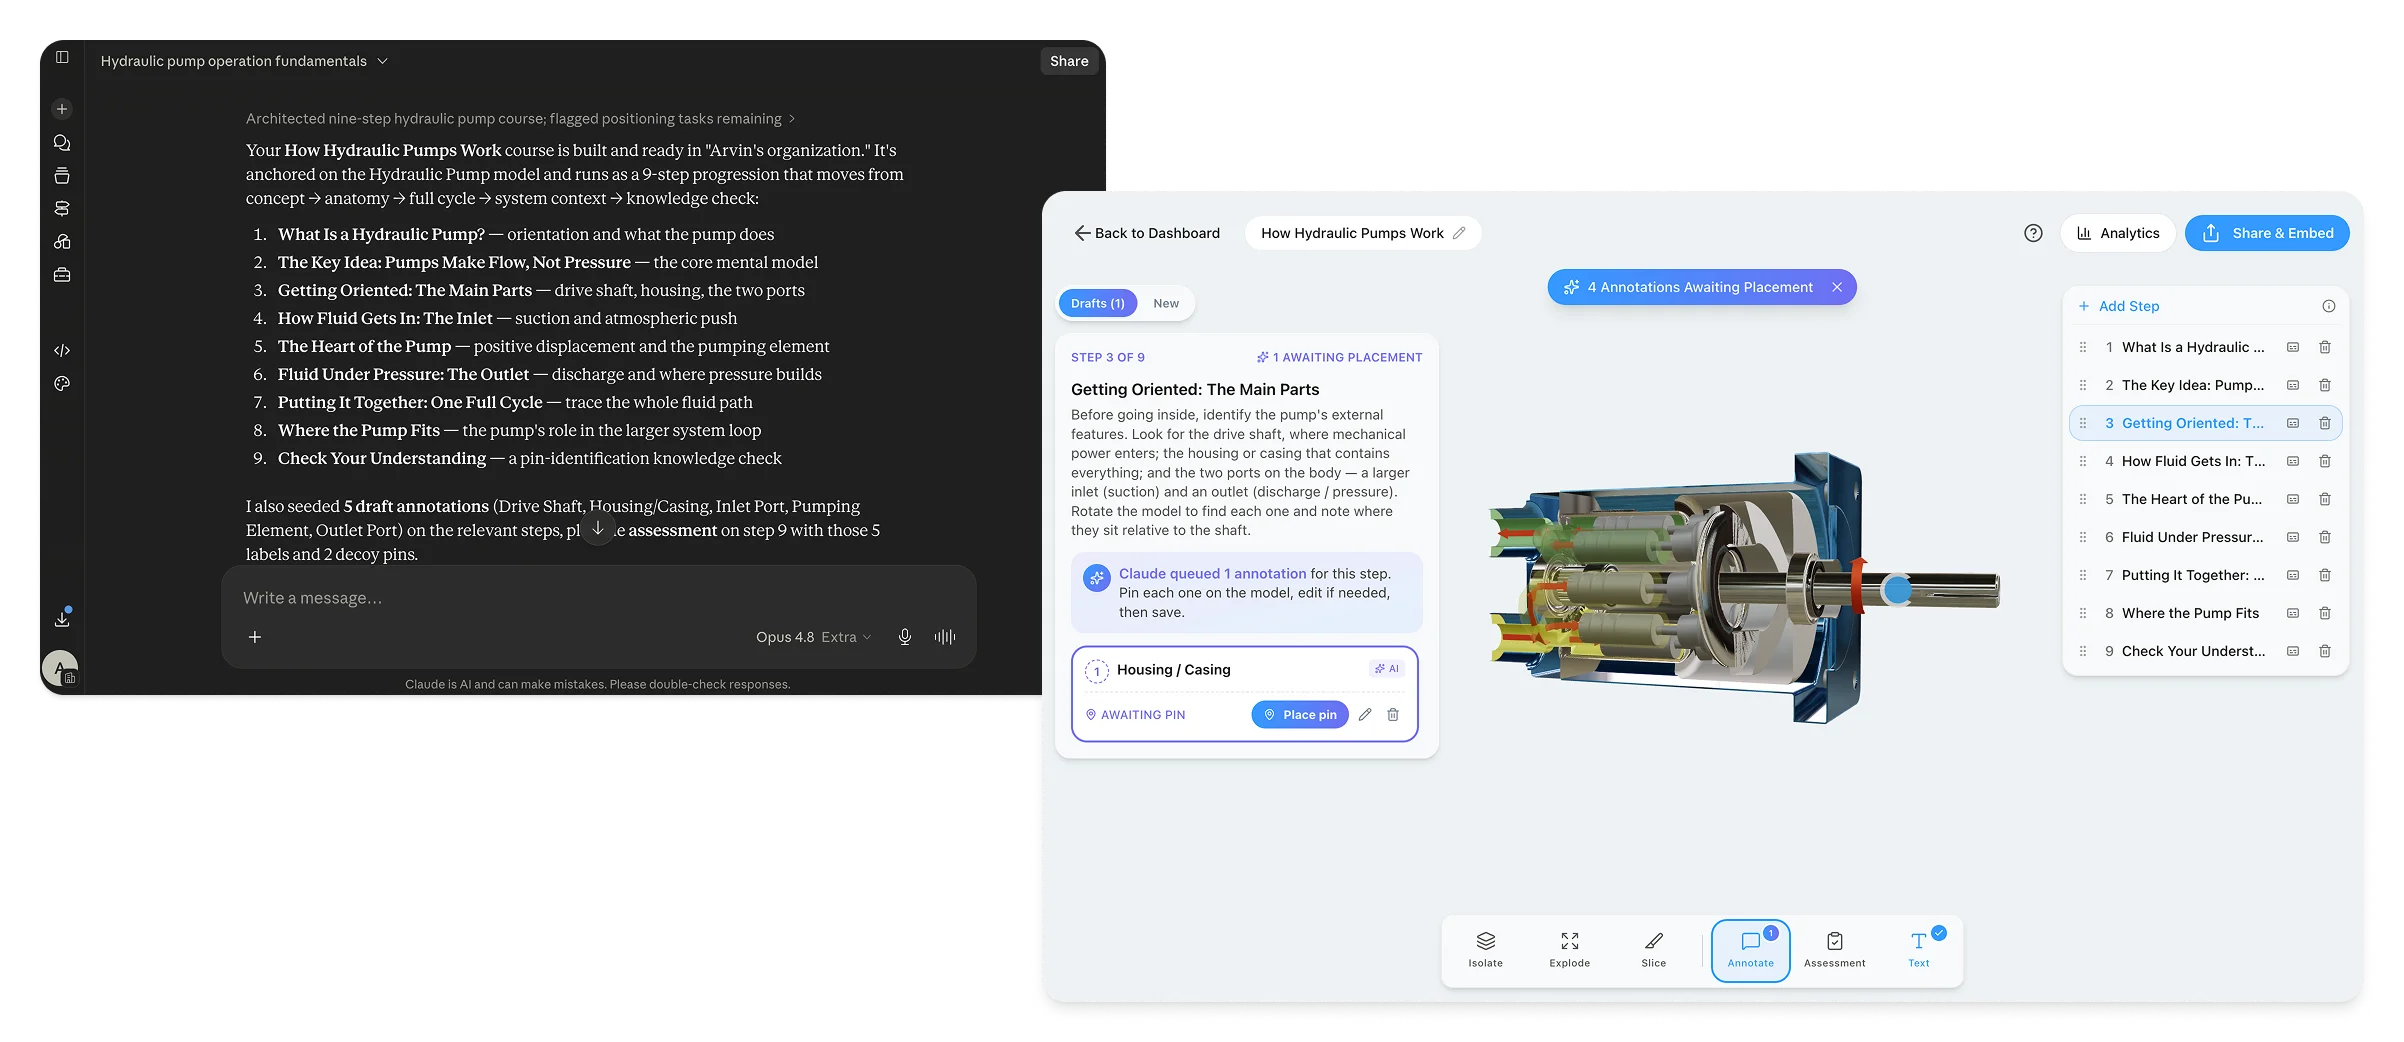Open caption icon for step 2 The Key Idea

2293,385
